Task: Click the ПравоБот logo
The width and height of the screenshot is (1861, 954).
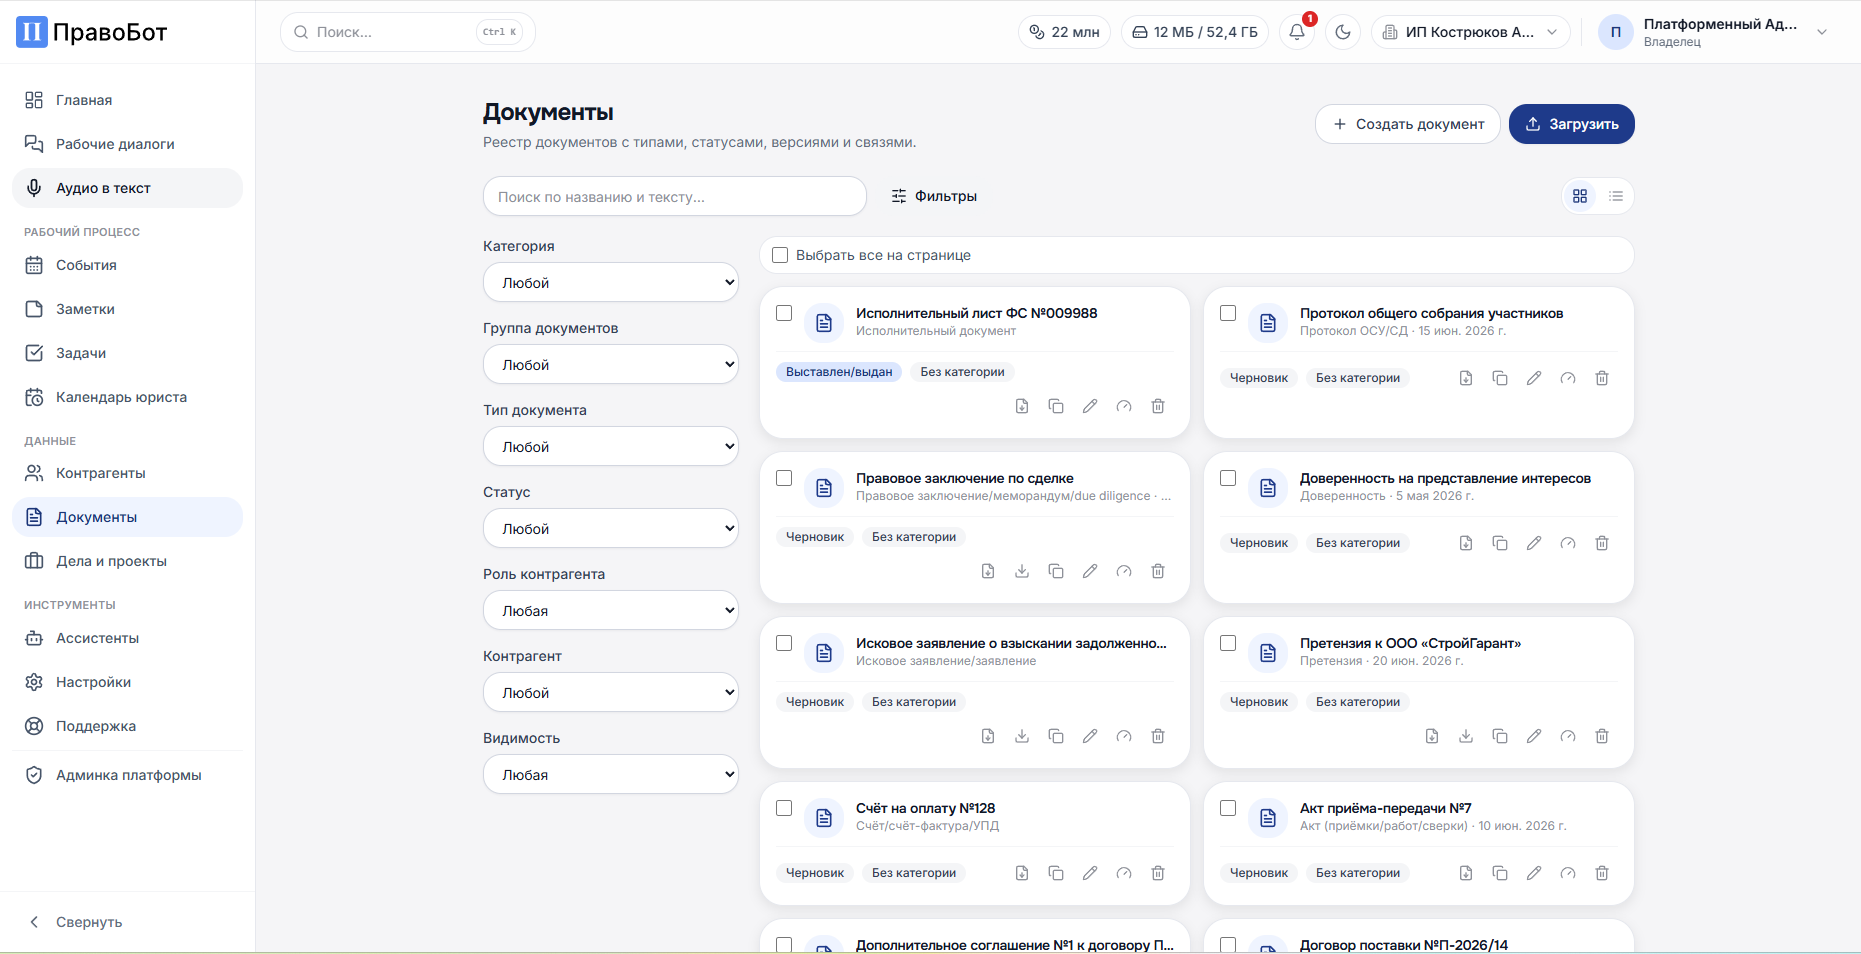Action: [x=92, y=32]
